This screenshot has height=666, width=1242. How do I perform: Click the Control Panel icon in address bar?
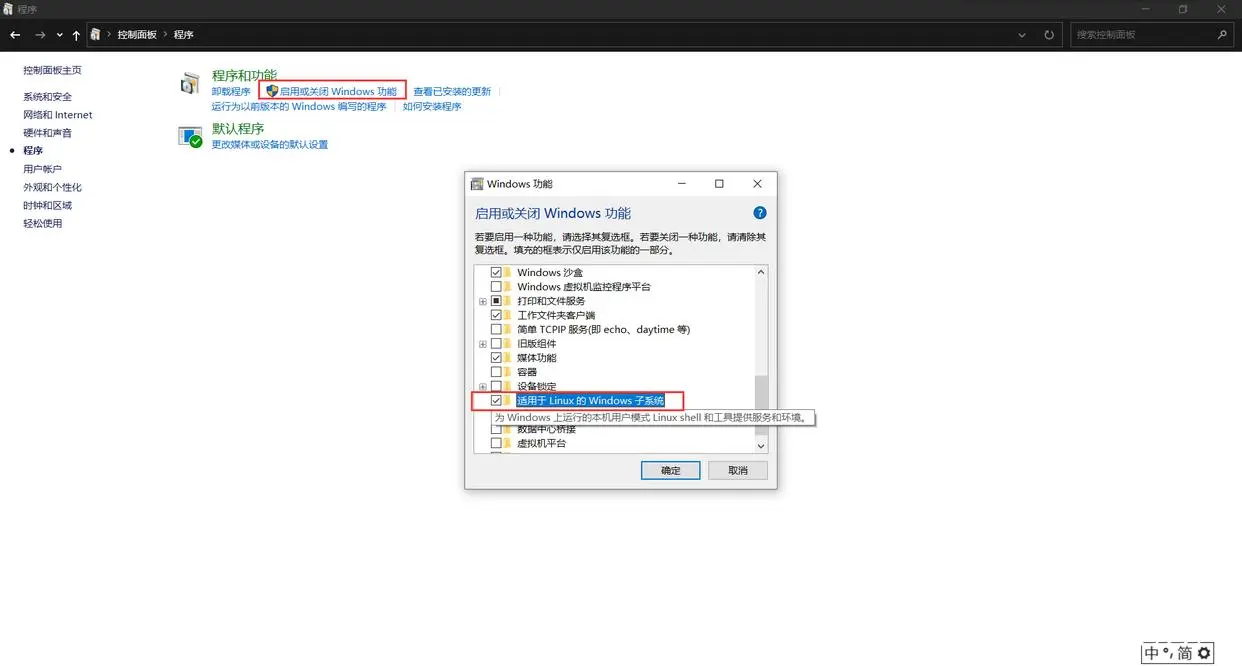tap(96, 34)
